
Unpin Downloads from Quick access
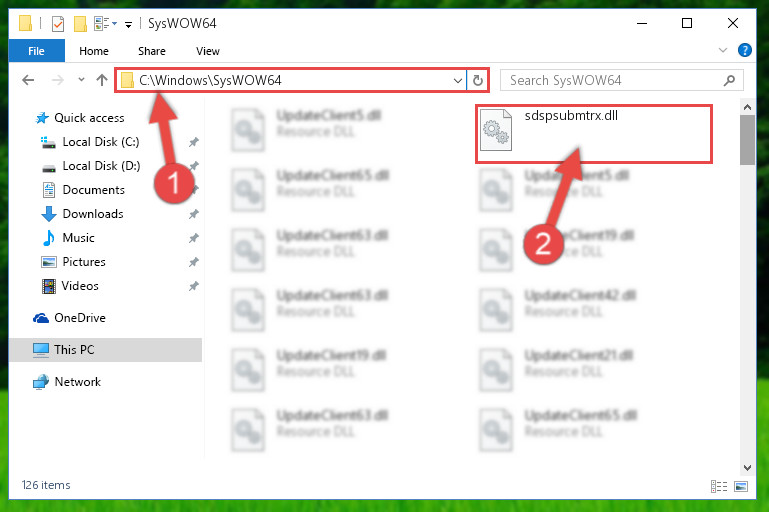coord(194,214)
